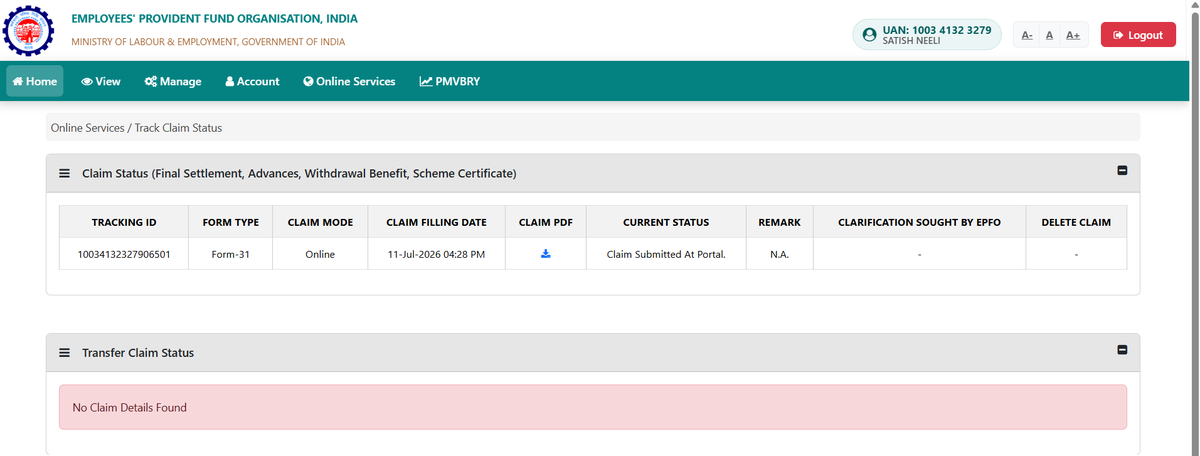Screen dimensions: 1200x456
Task: Increase font size with the A+ button
Action: [1072, 35]
